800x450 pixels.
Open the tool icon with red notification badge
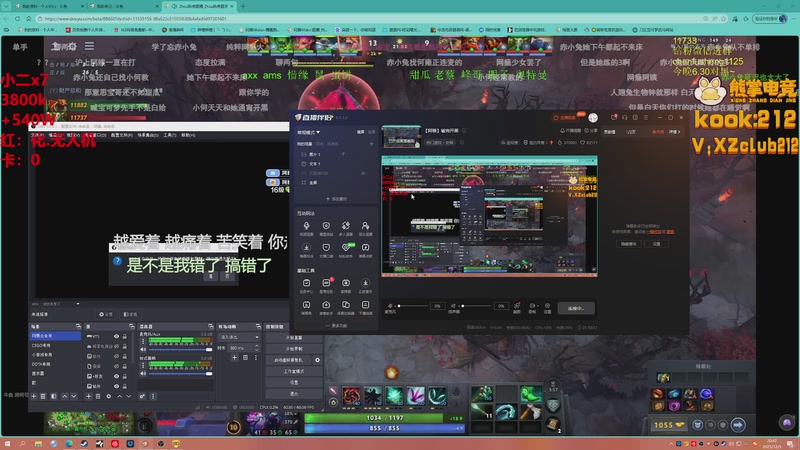[x=327, y=283]
